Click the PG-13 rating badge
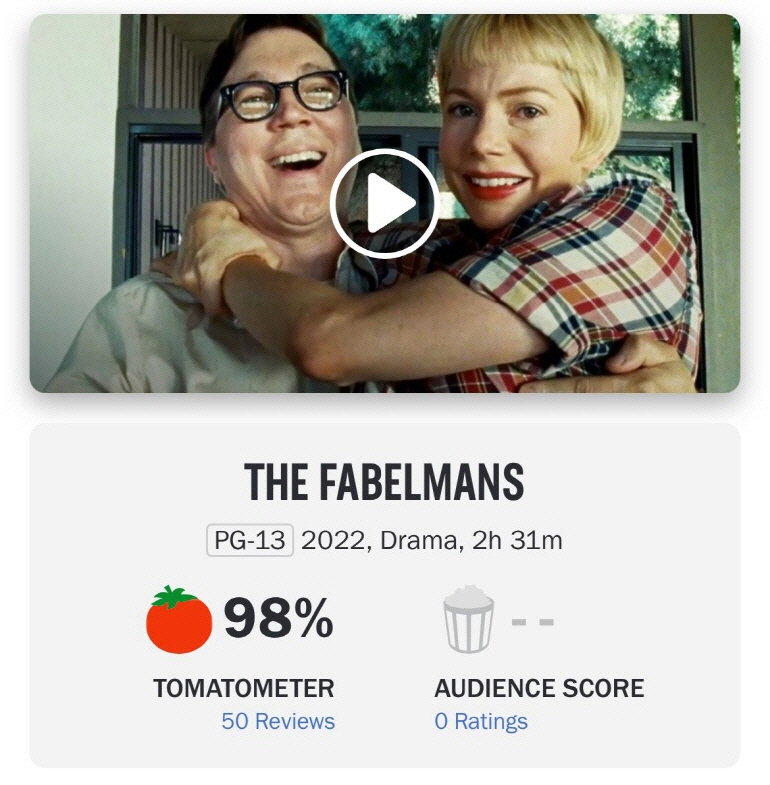 pos(250,540)
